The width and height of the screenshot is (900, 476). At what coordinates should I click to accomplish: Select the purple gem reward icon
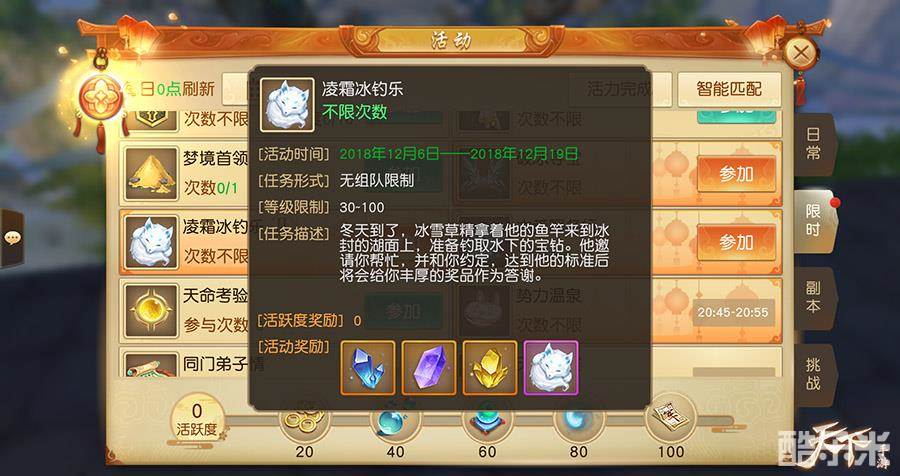[429, 367]
